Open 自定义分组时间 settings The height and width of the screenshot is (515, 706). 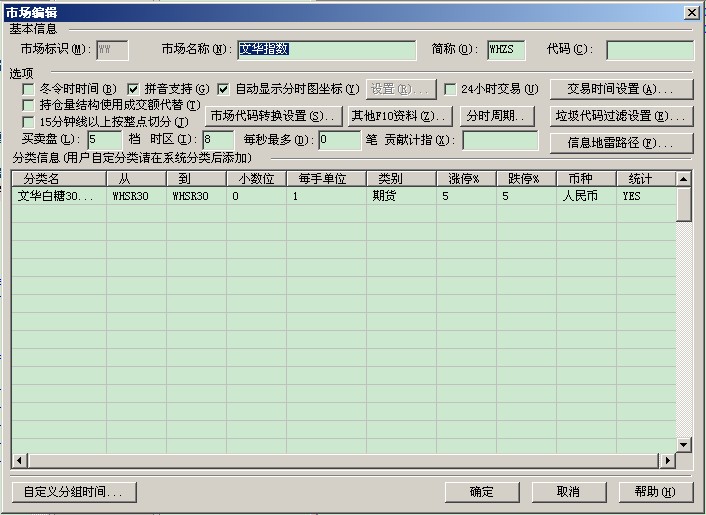click(x=73, y=492)
